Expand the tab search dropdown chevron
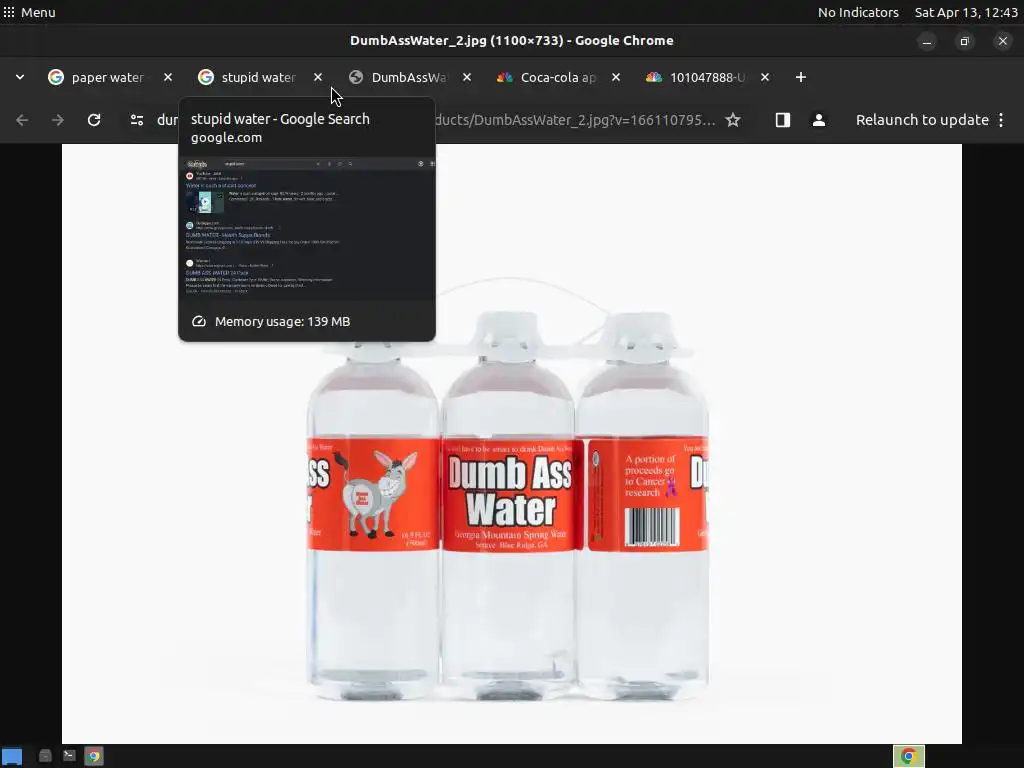The height and width of the screenshot is (768, 1024). [20, 77]
